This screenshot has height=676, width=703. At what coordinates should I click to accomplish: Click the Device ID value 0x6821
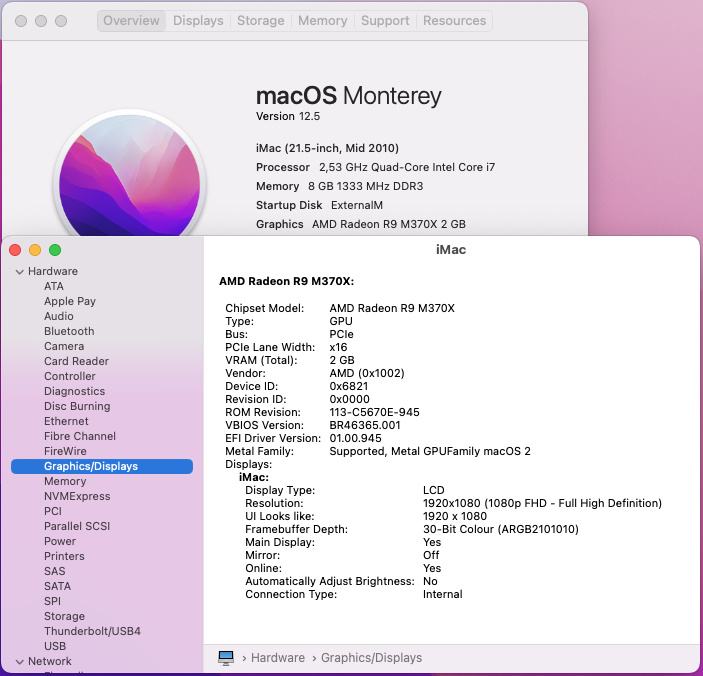pos(349,386)
